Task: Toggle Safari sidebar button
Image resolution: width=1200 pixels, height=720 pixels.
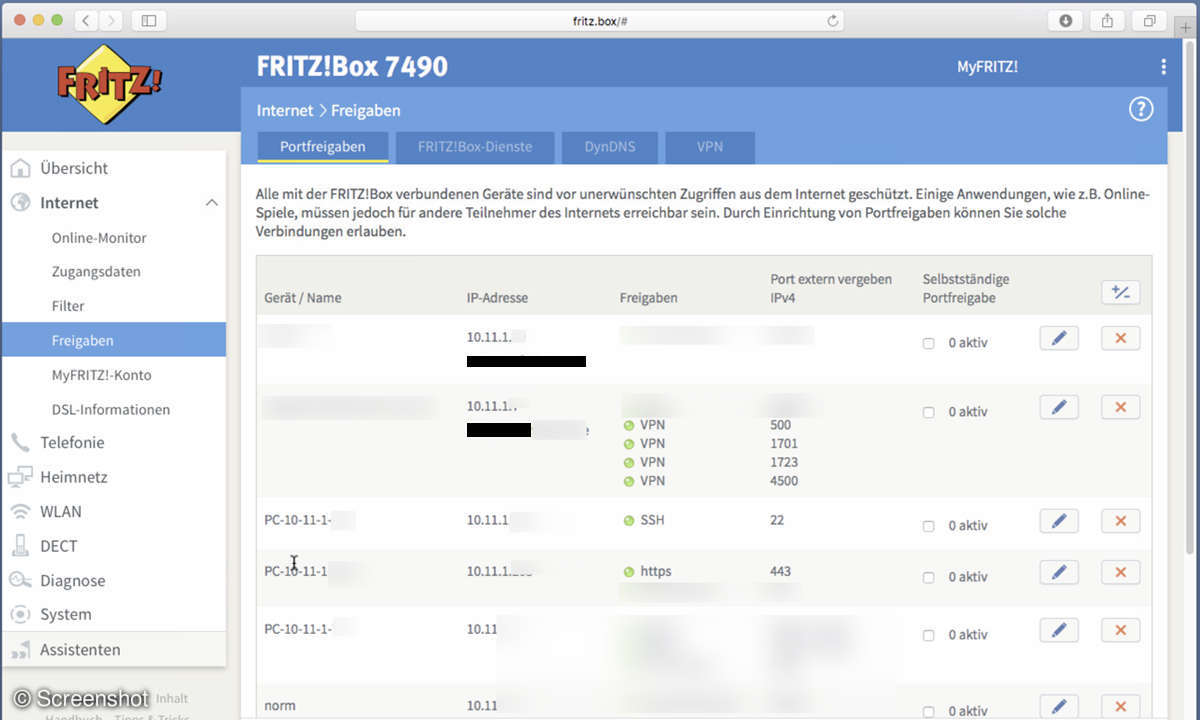Action: click(x=148, y=20)
